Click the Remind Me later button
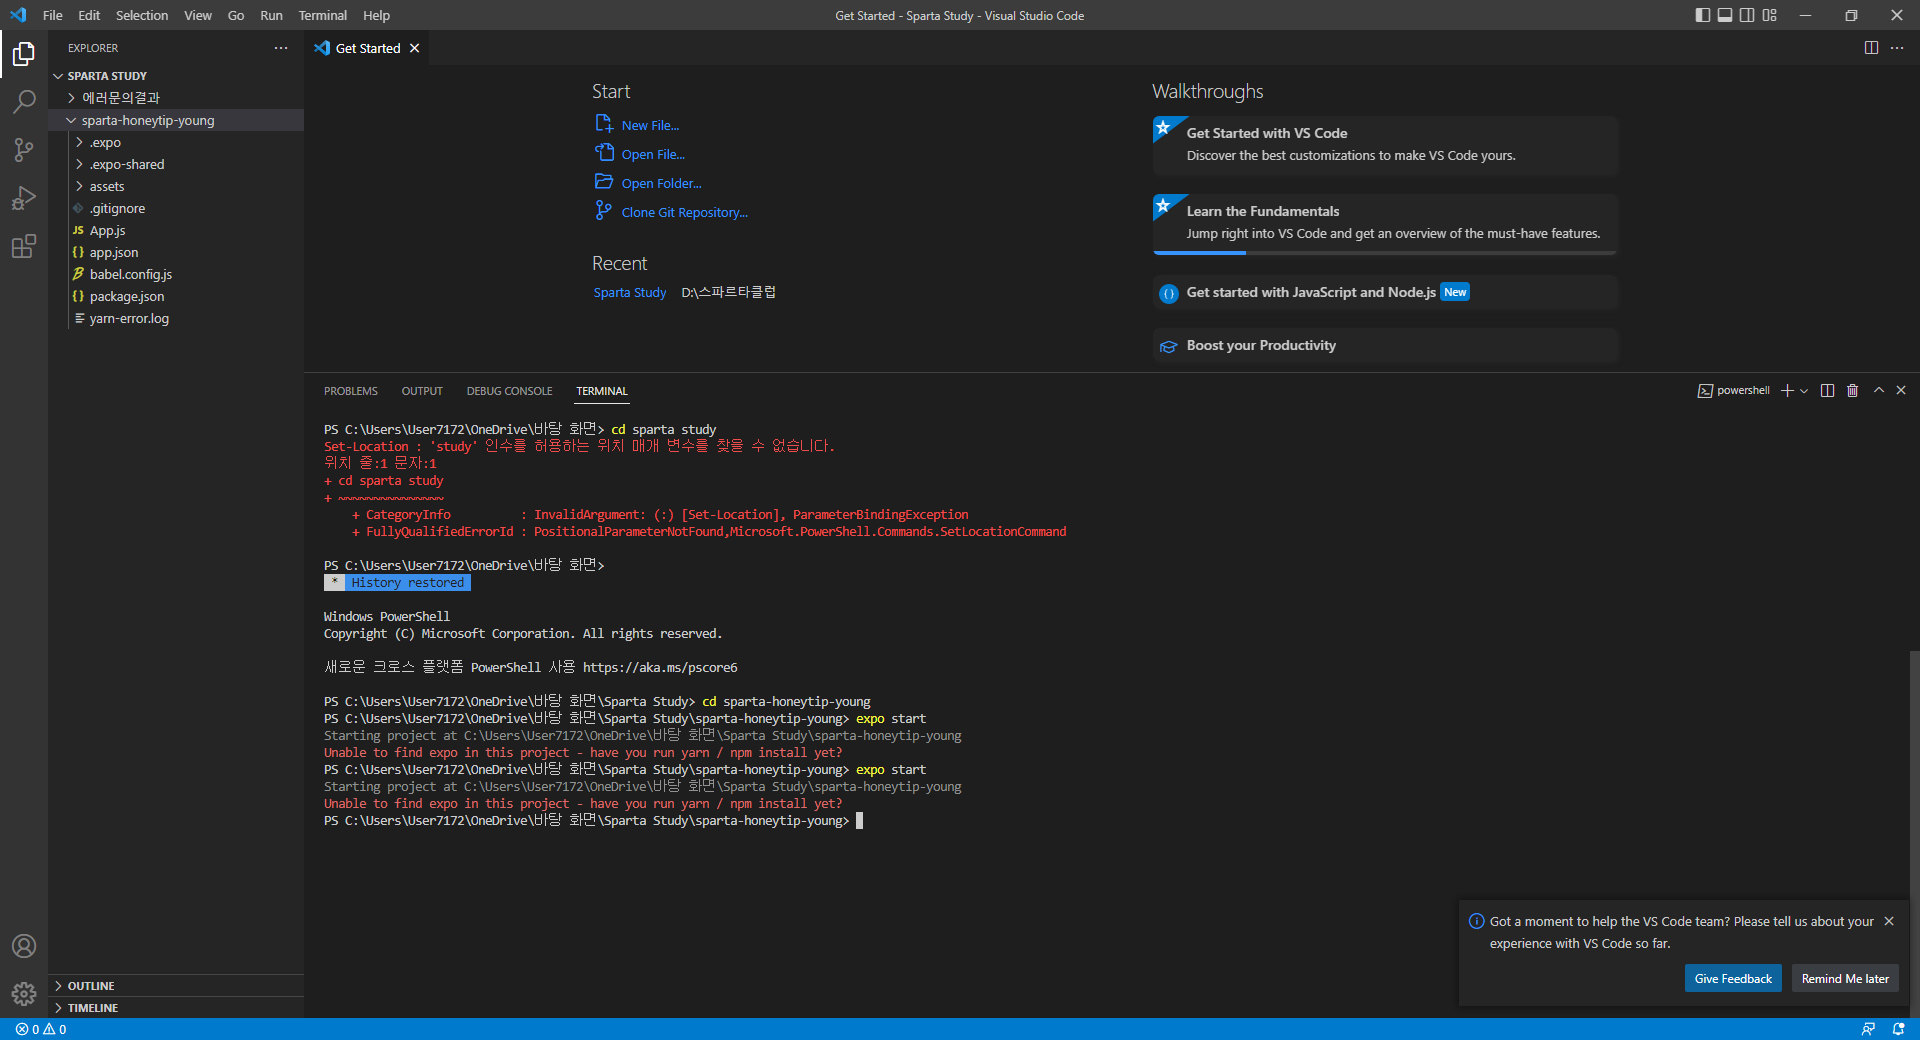 [1845, 979]
